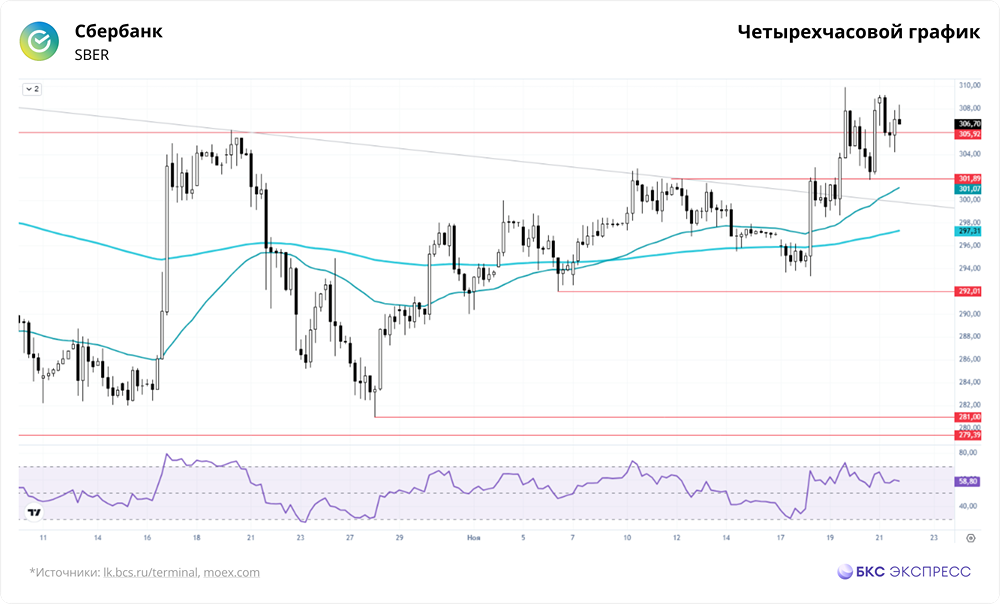Click the Ноя month label on time axis

tap(473, 538)
